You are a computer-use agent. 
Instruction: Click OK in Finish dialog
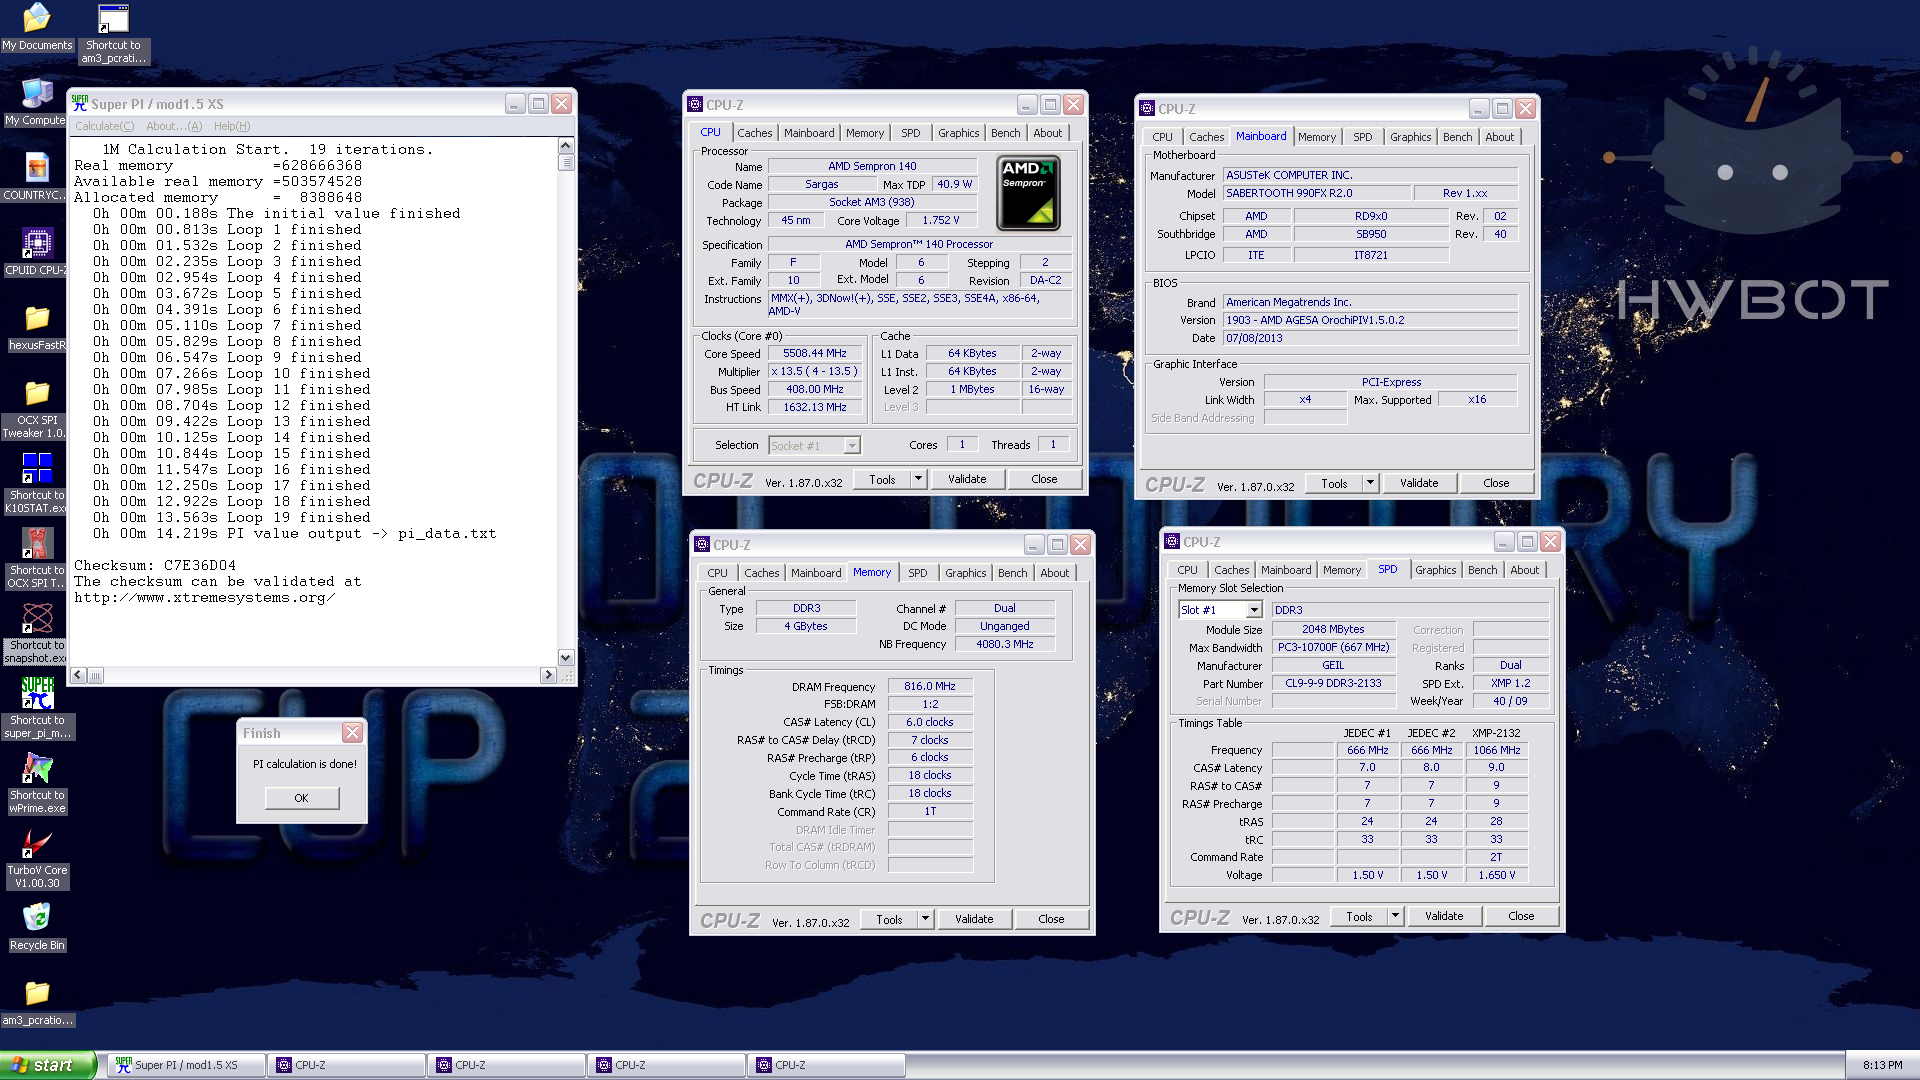pos(301,798)
